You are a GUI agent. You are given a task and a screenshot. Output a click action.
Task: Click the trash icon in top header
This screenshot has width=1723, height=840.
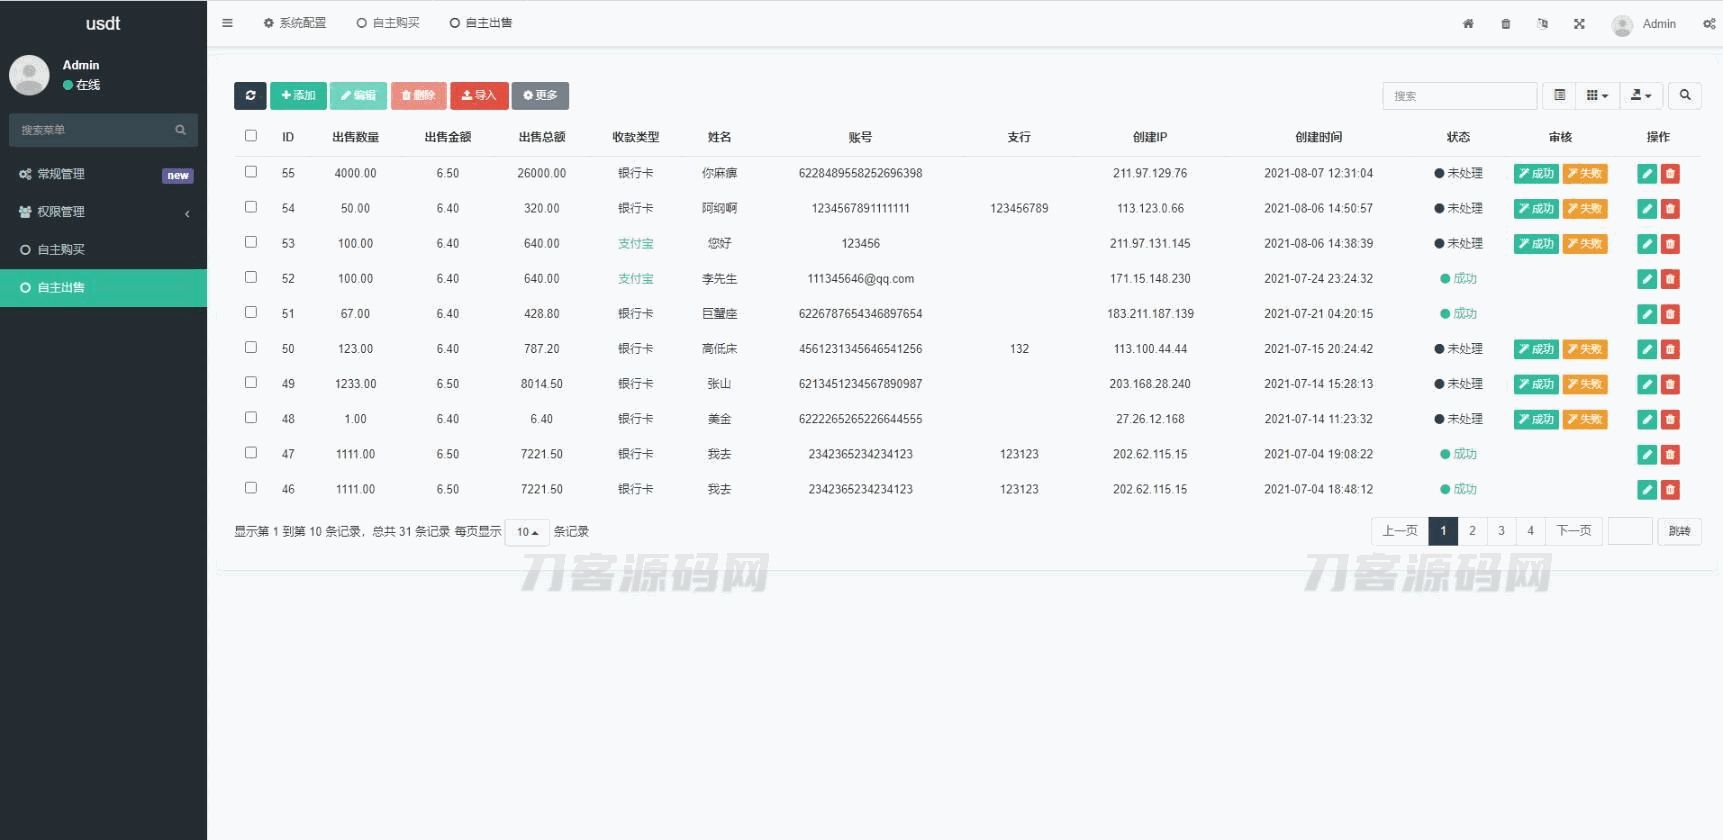coord(1506,24)
